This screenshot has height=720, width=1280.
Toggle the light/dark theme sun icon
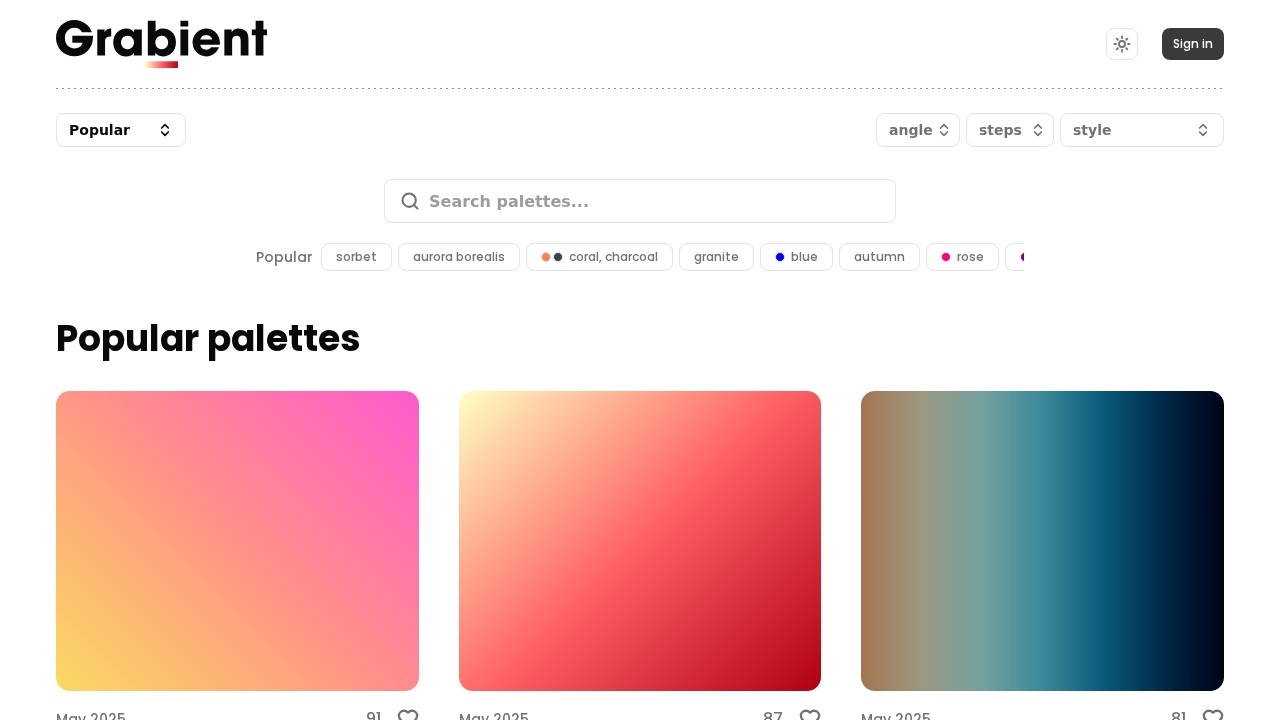pos(1122,44)
